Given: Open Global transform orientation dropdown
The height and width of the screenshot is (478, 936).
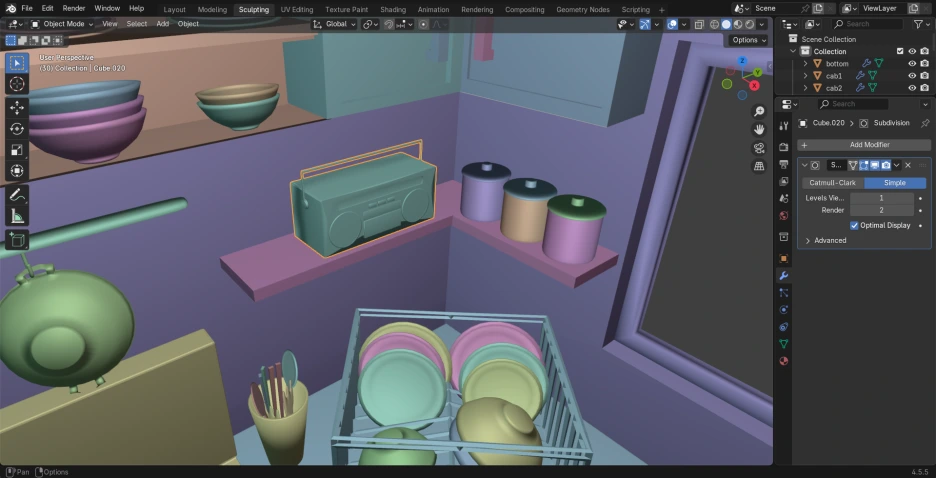Looking at the screenshot, I should [334, 24].
